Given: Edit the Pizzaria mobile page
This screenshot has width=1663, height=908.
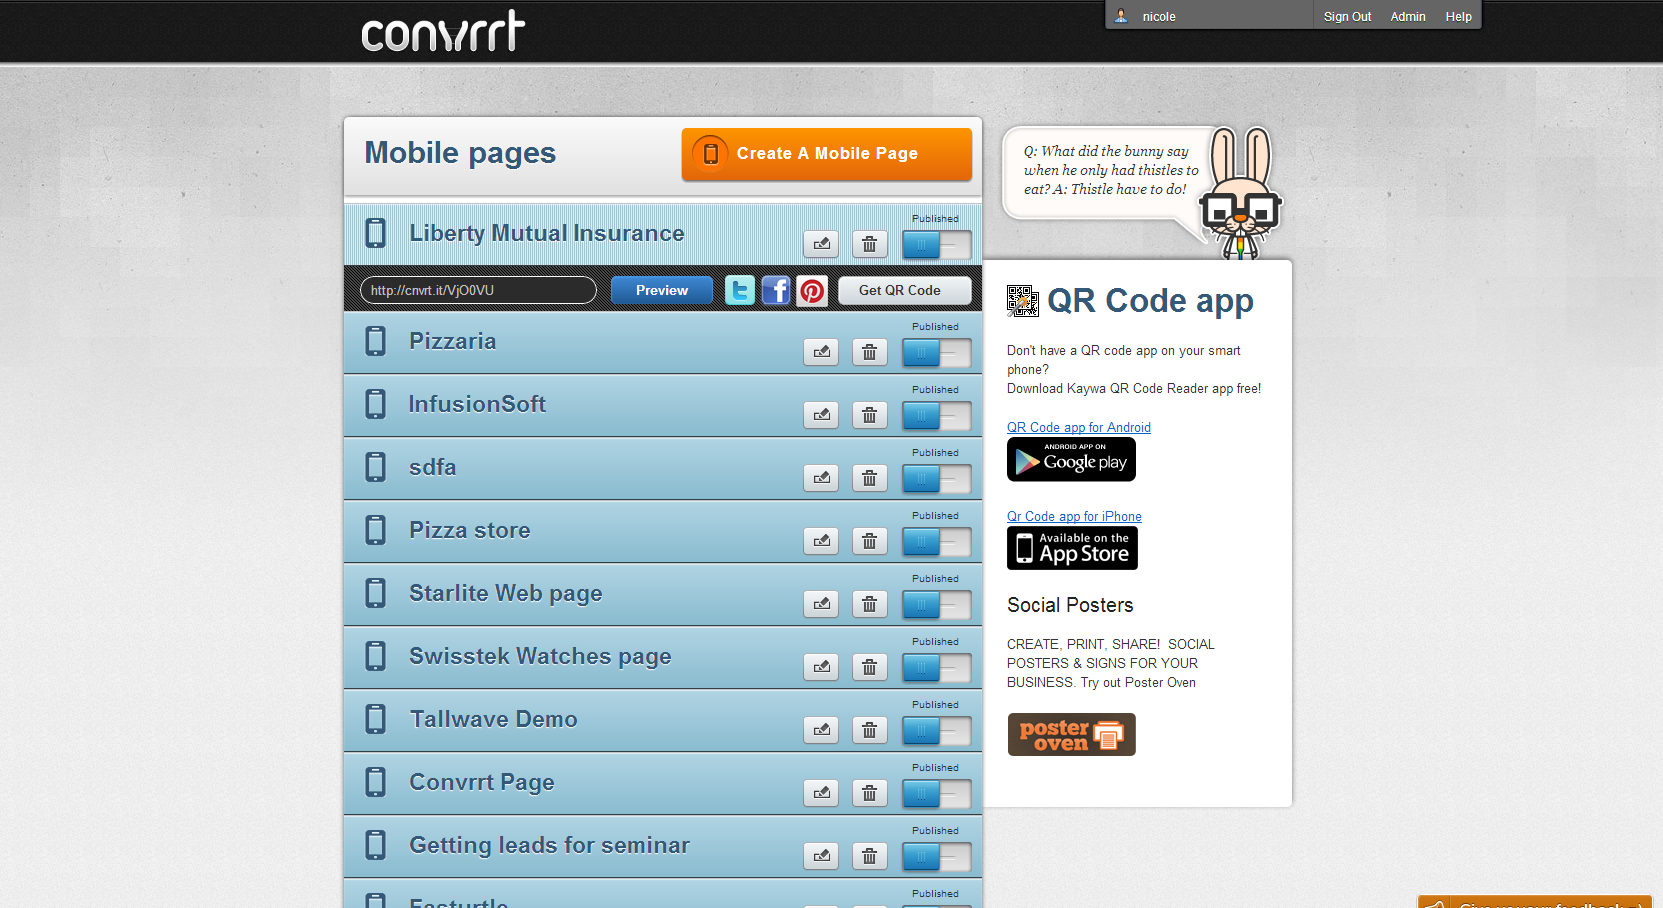Looking at the screenshot, I should pyautogui.click(x=821, y=352).
